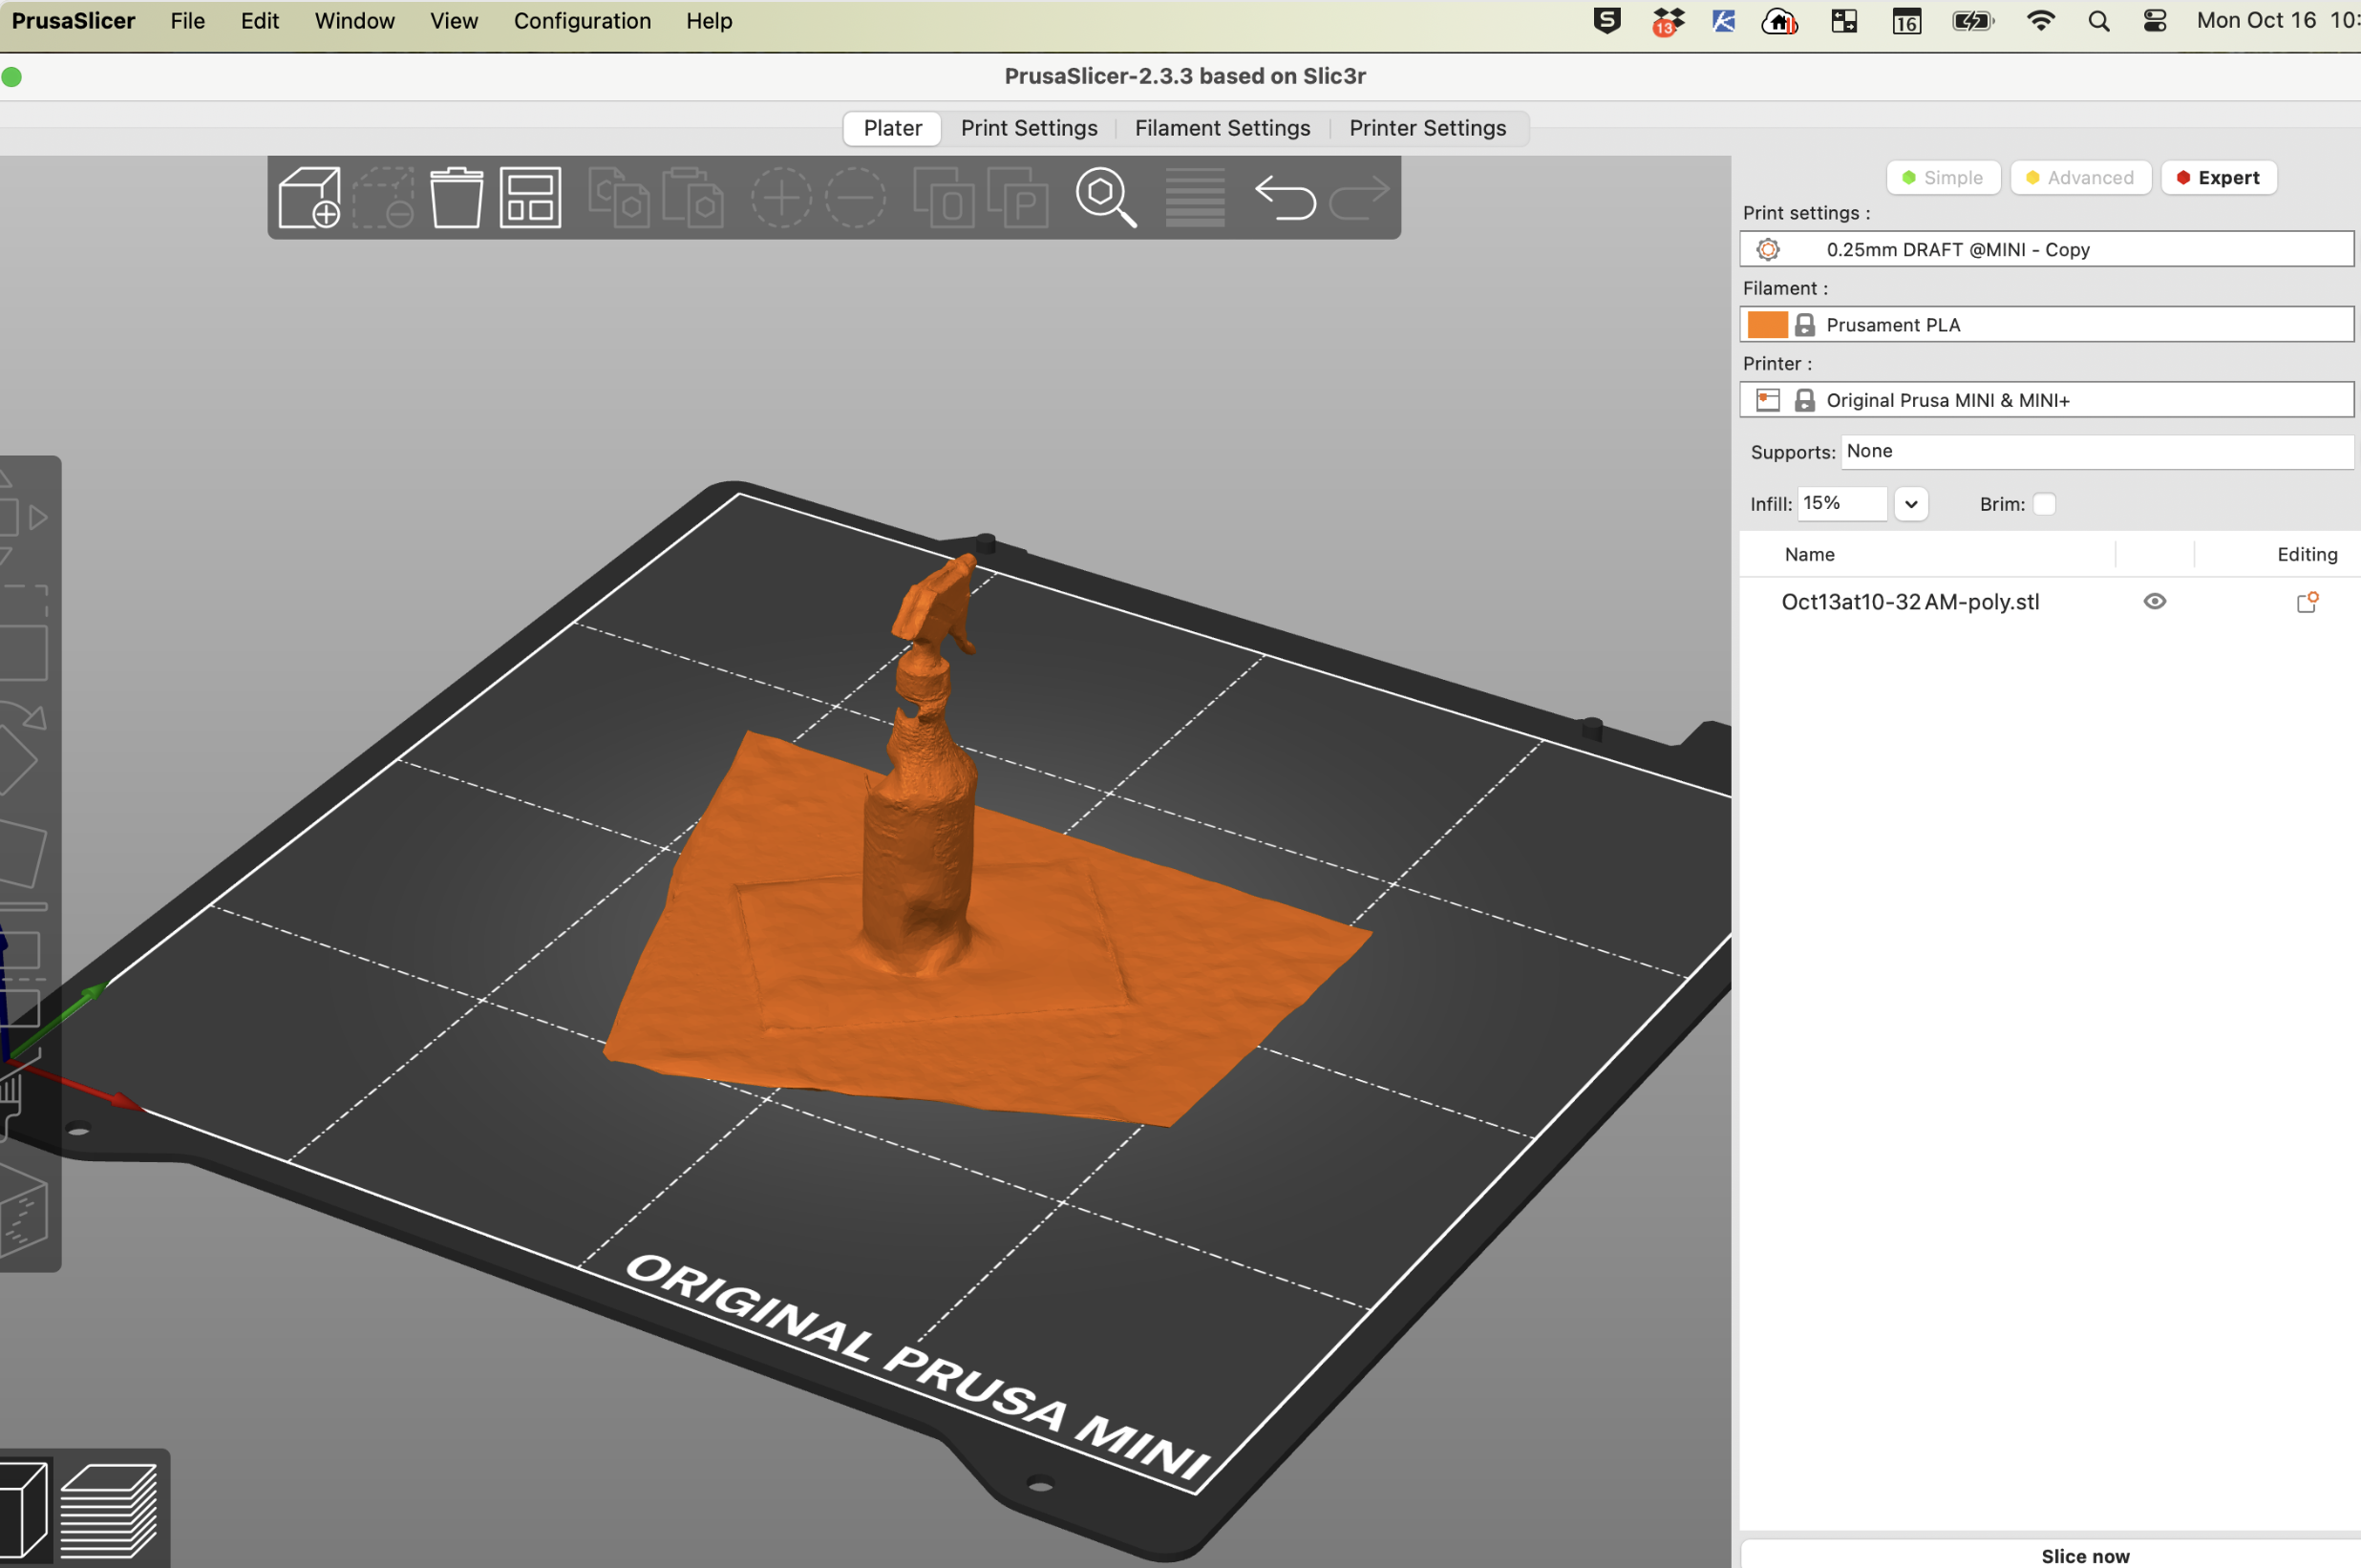
Task: Click the Redo arrow
Action: click(x=1359, y=197)
